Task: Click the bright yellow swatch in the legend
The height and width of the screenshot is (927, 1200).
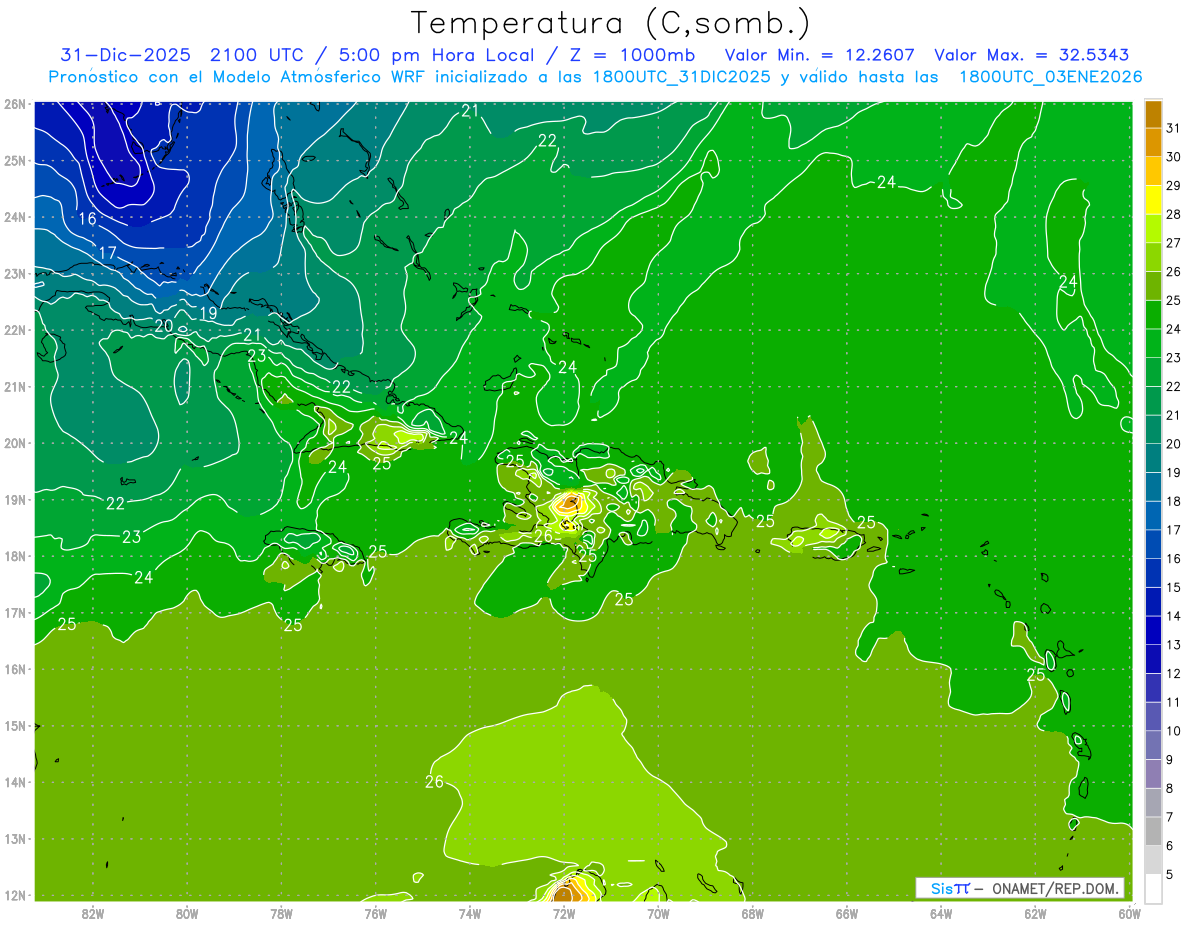Action: tap(1153, 201)
